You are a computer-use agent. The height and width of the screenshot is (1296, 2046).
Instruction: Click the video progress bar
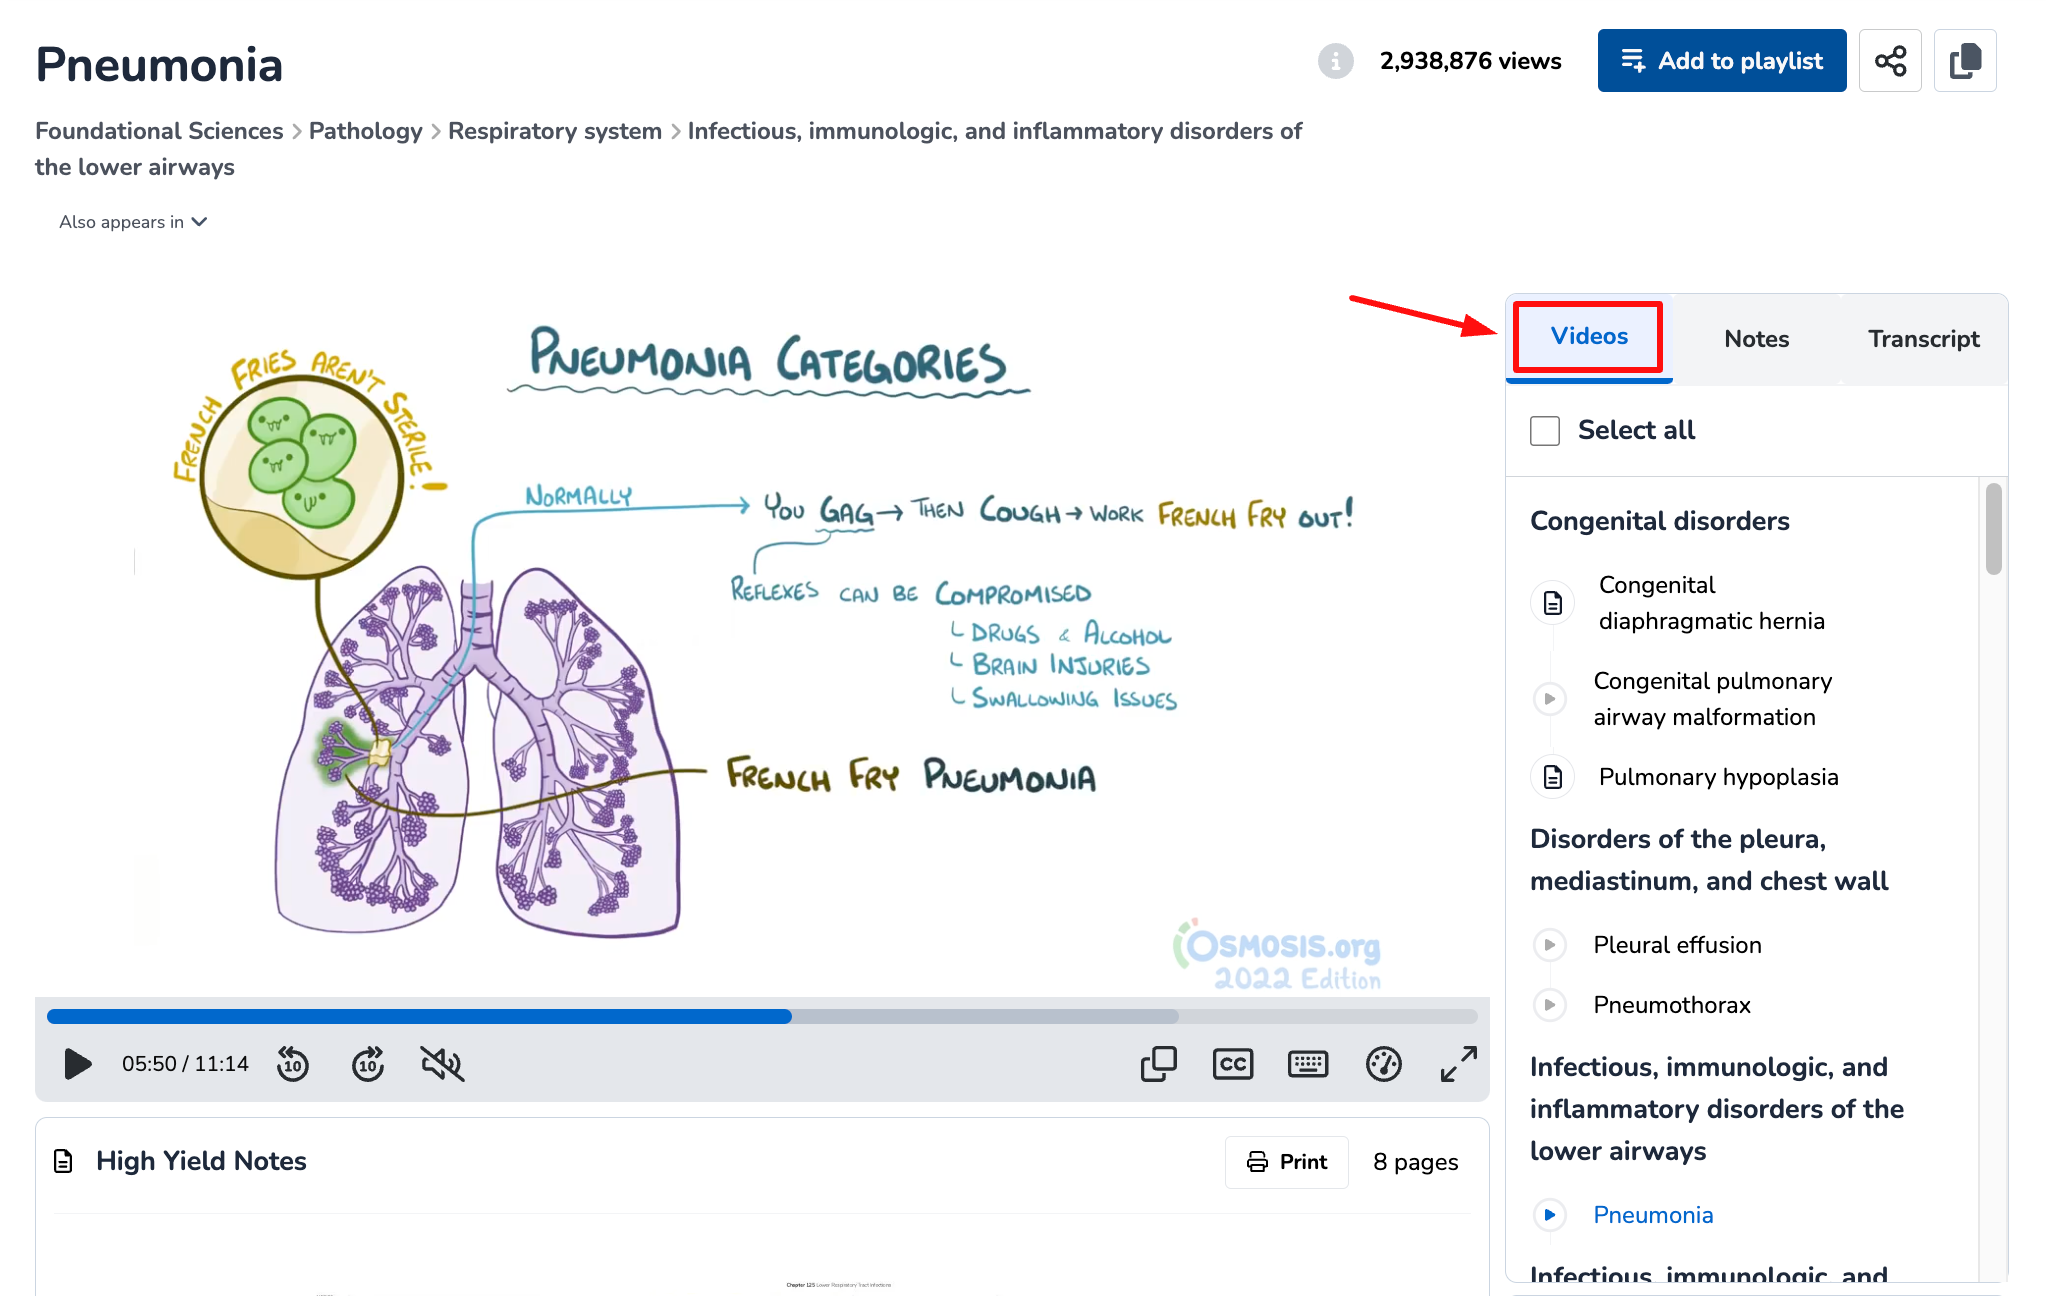pyautogui.click(x=760, y=1016)
